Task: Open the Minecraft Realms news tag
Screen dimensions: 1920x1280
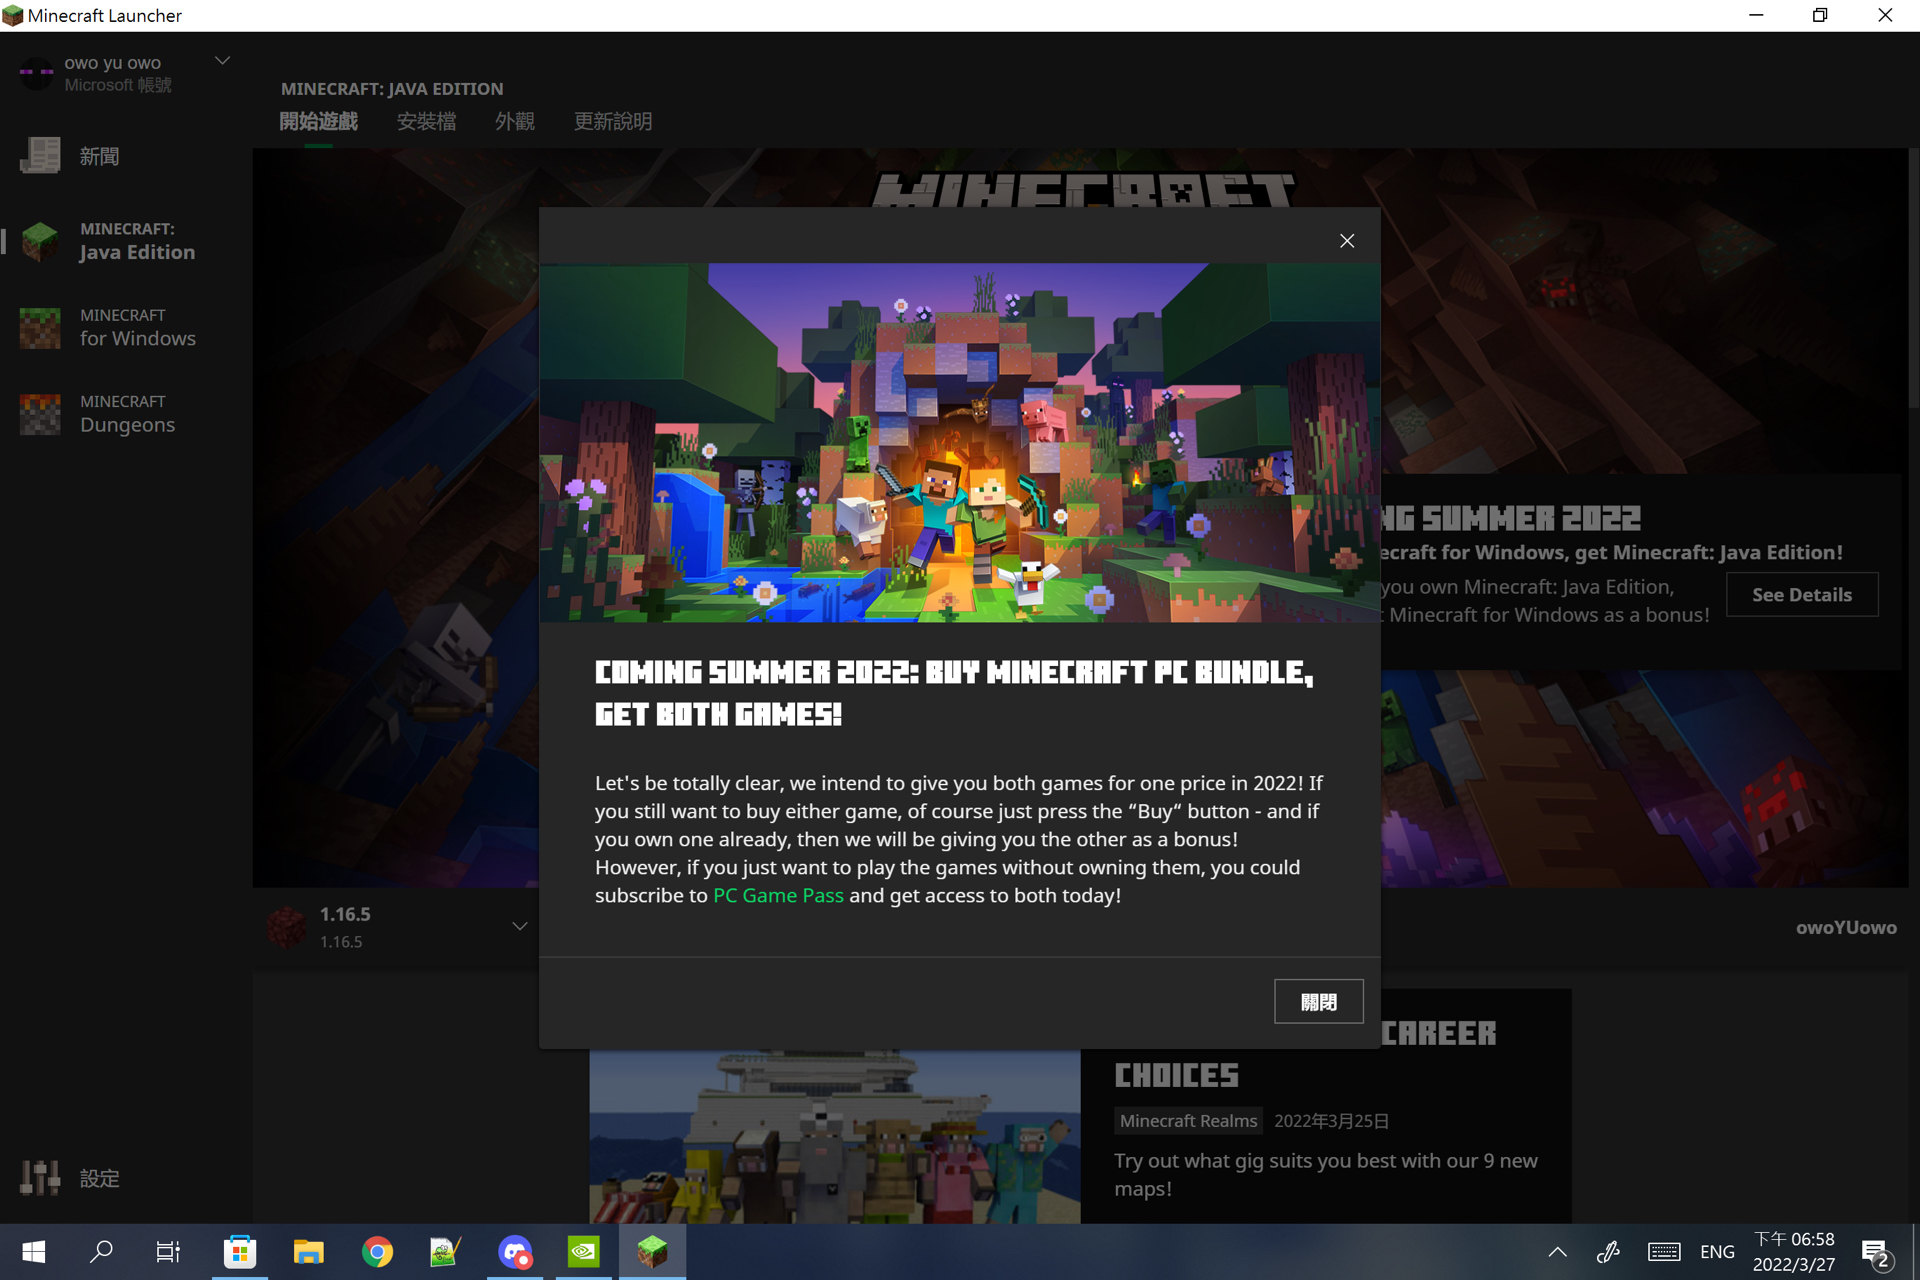Action: [x=1188, y=1121]
